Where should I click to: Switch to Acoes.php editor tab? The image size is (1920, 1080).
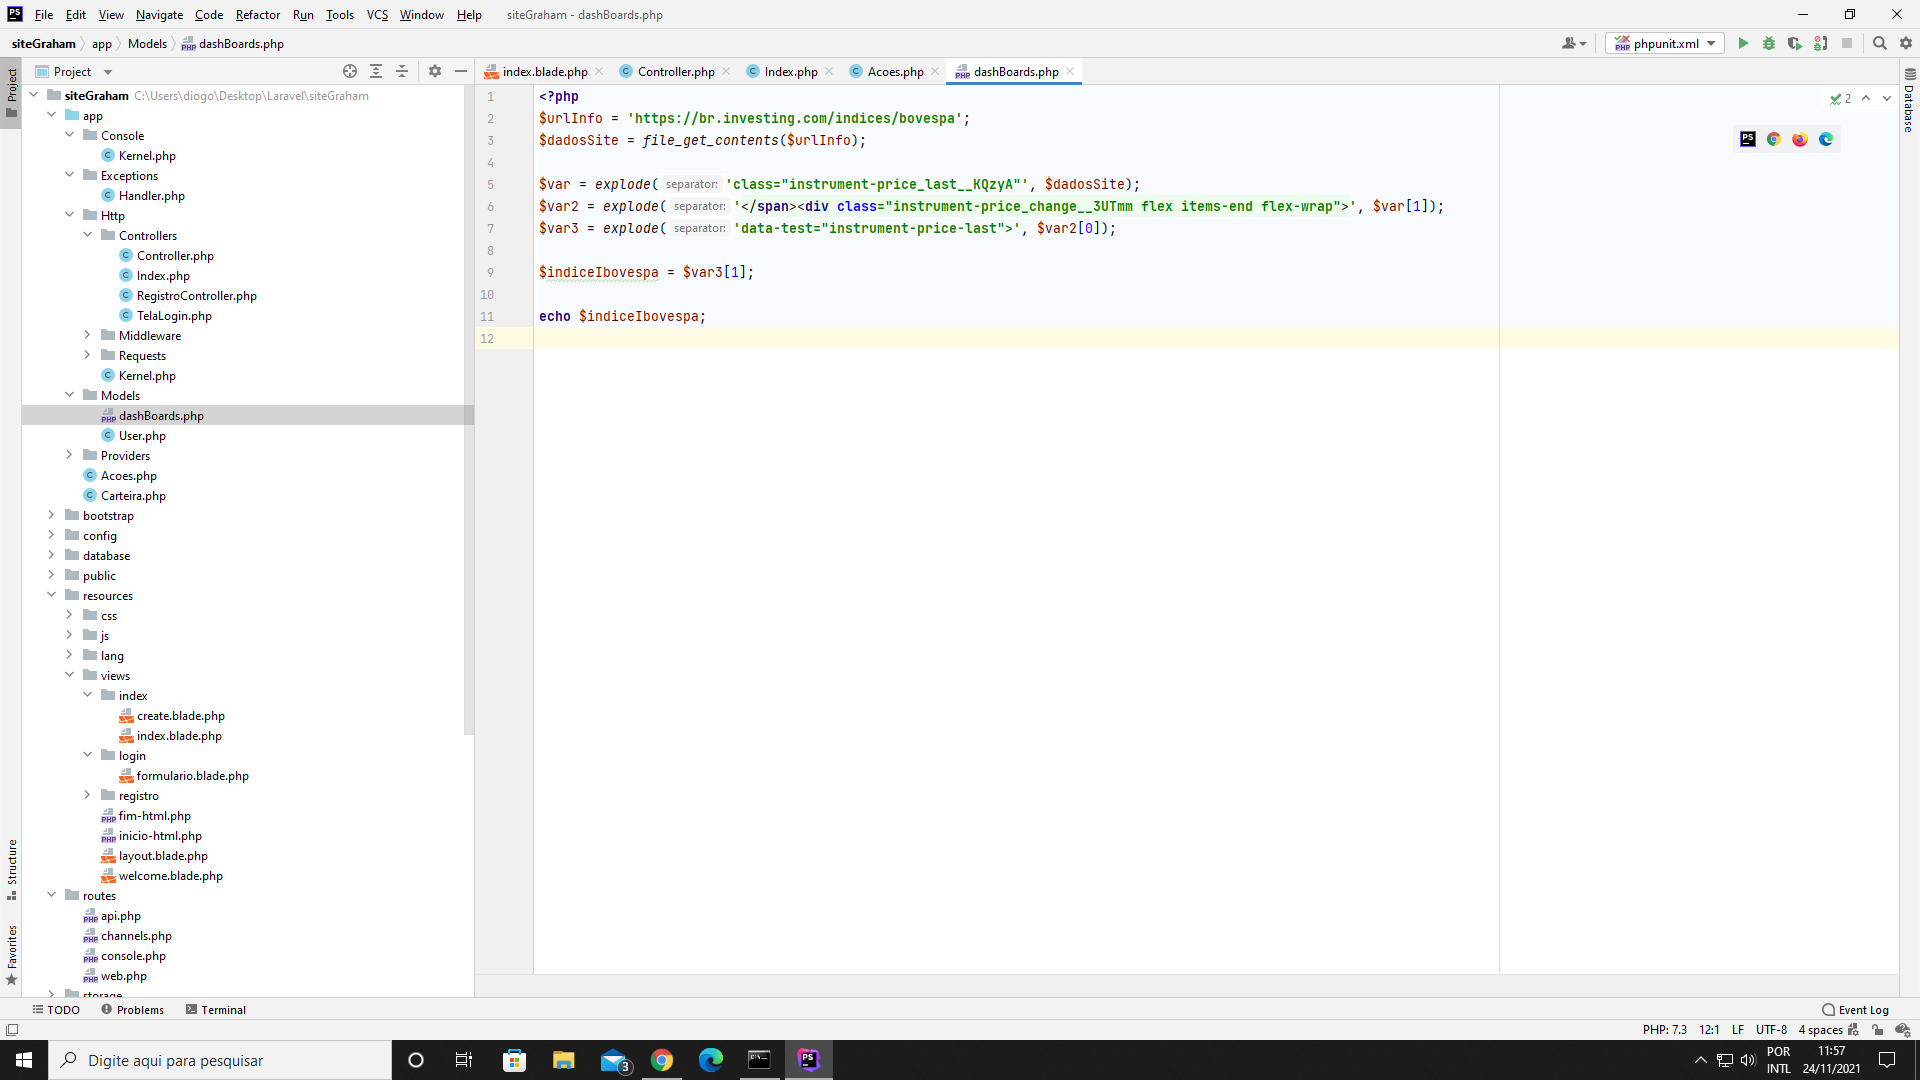pos(895,71)
